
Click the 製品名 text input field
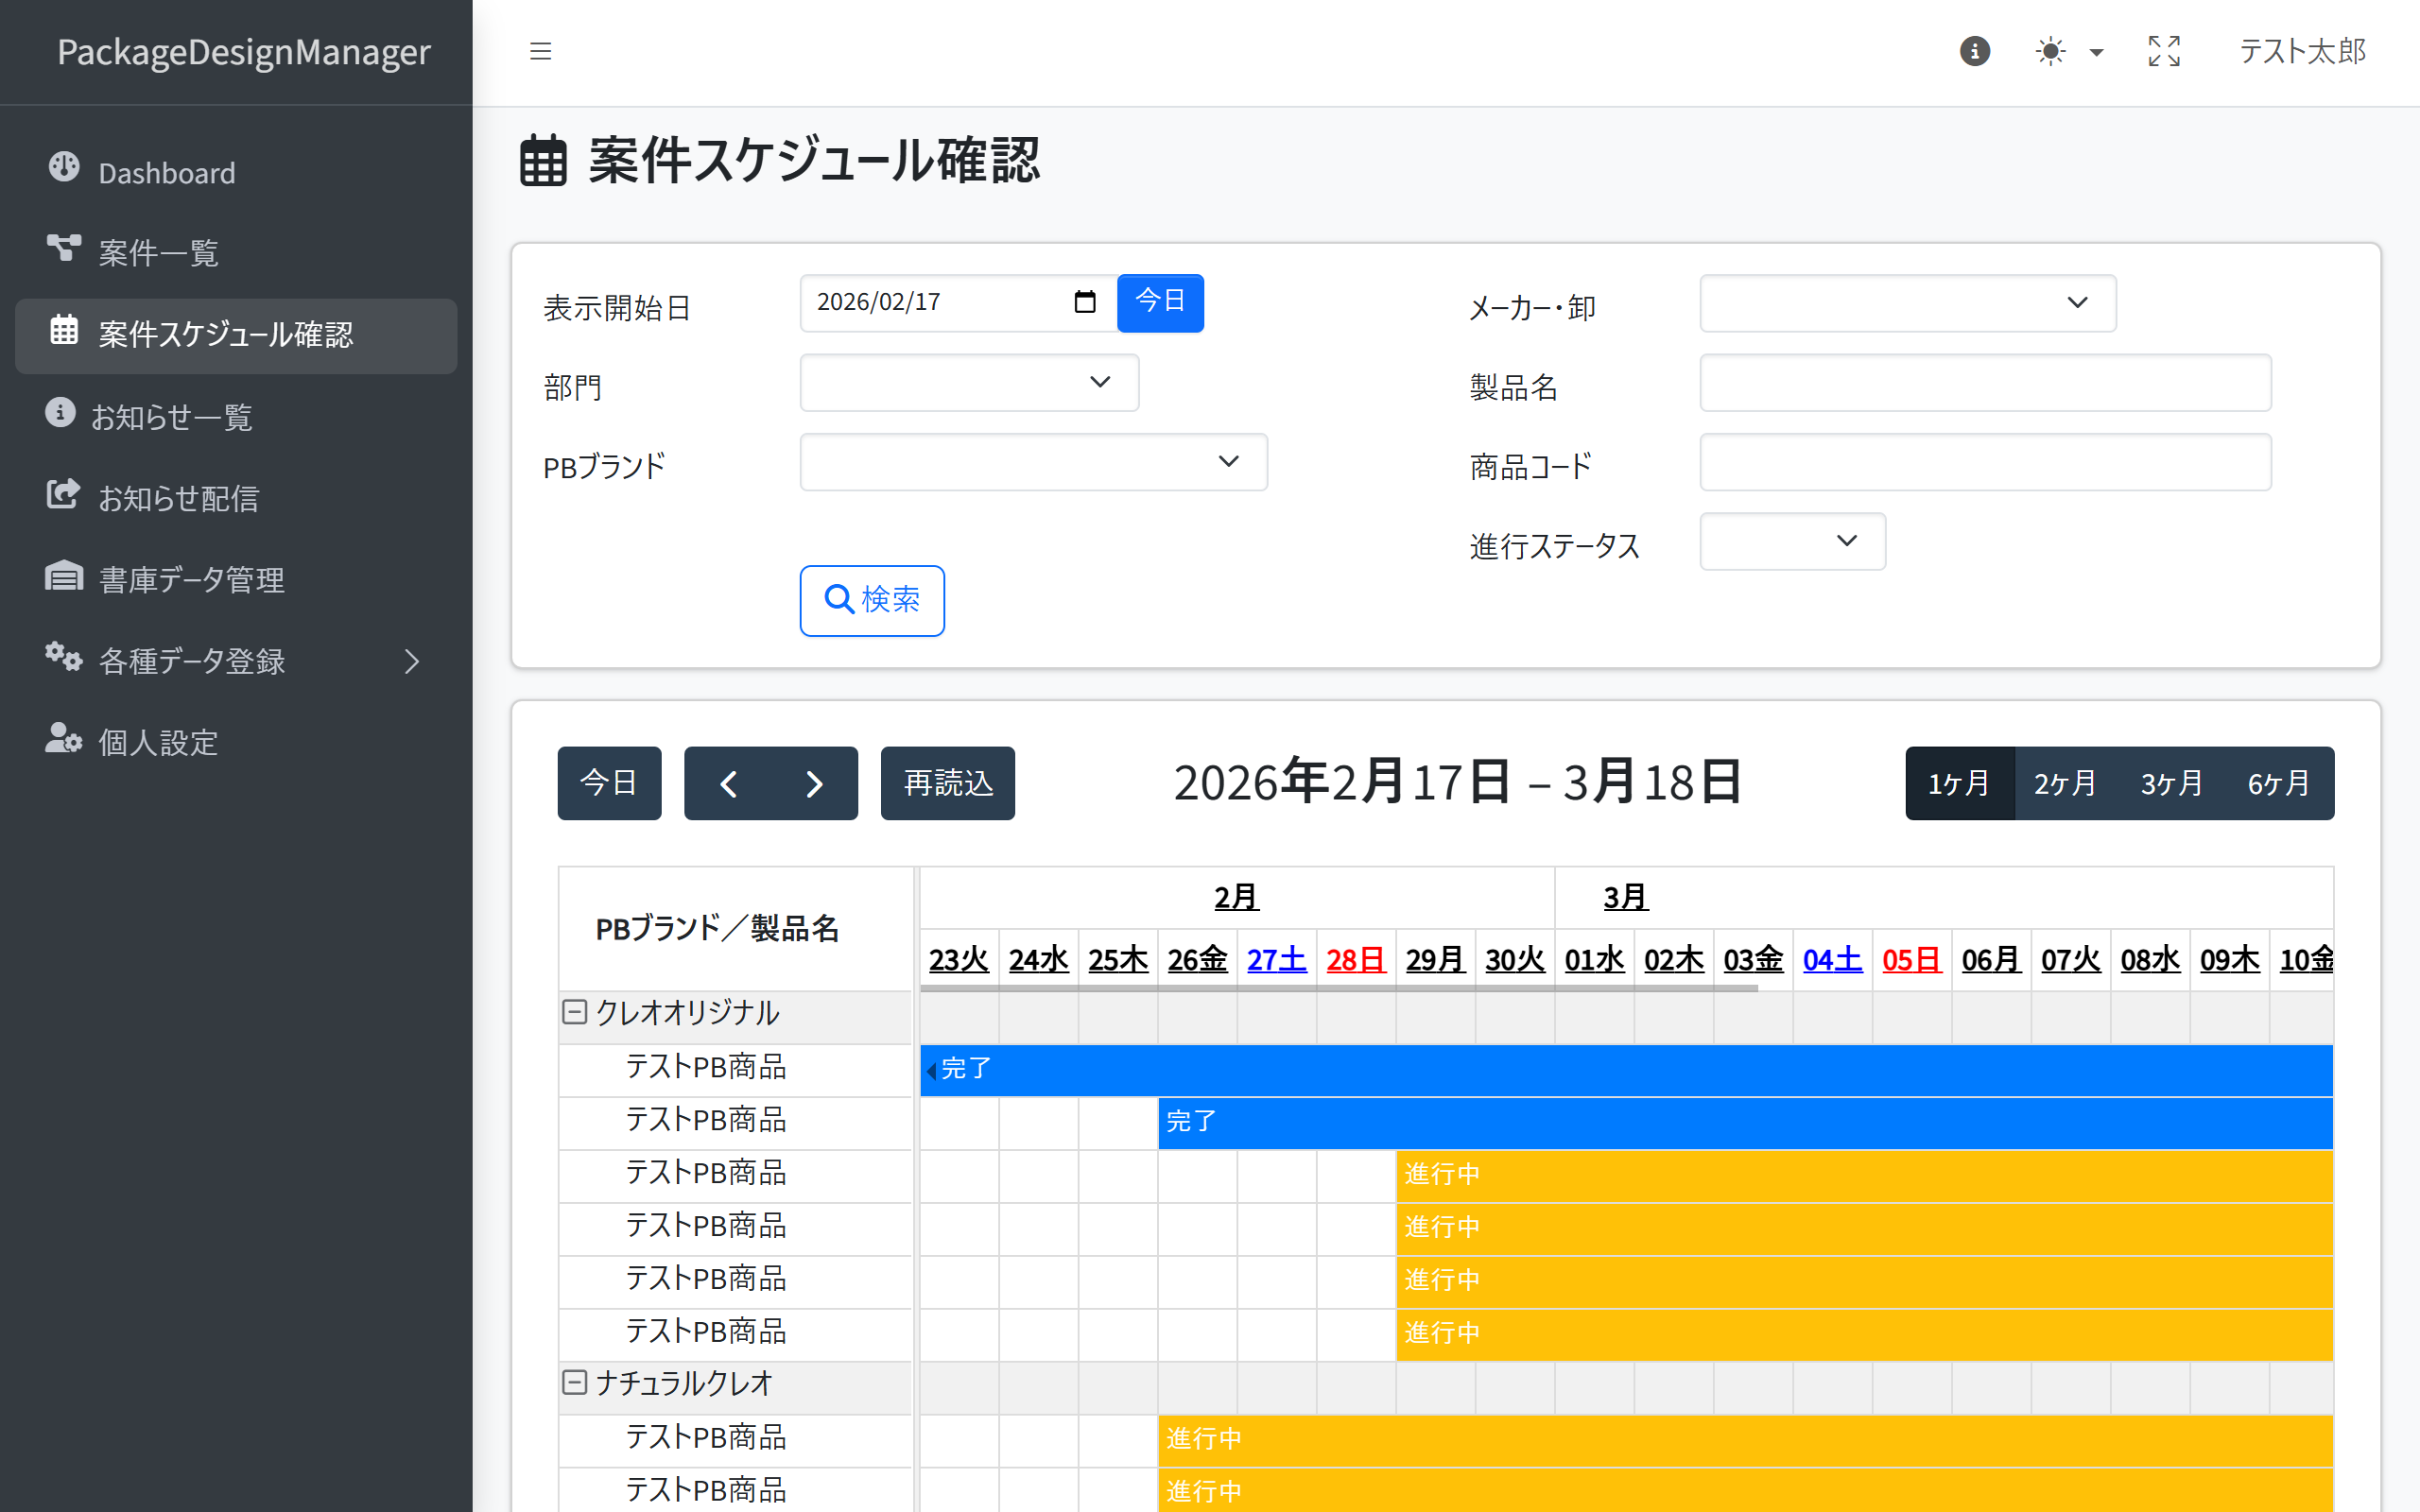(x=1984, y=382)
